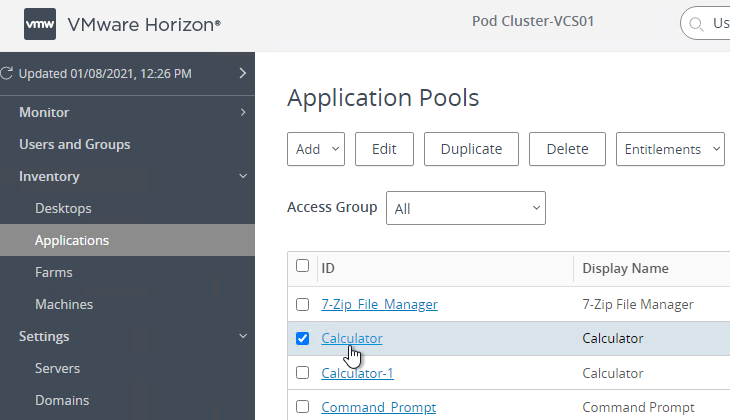The height and width of the screenshot is (420, 730).
Task: Open the Command_Prompt link
Action: click(379, 407)
